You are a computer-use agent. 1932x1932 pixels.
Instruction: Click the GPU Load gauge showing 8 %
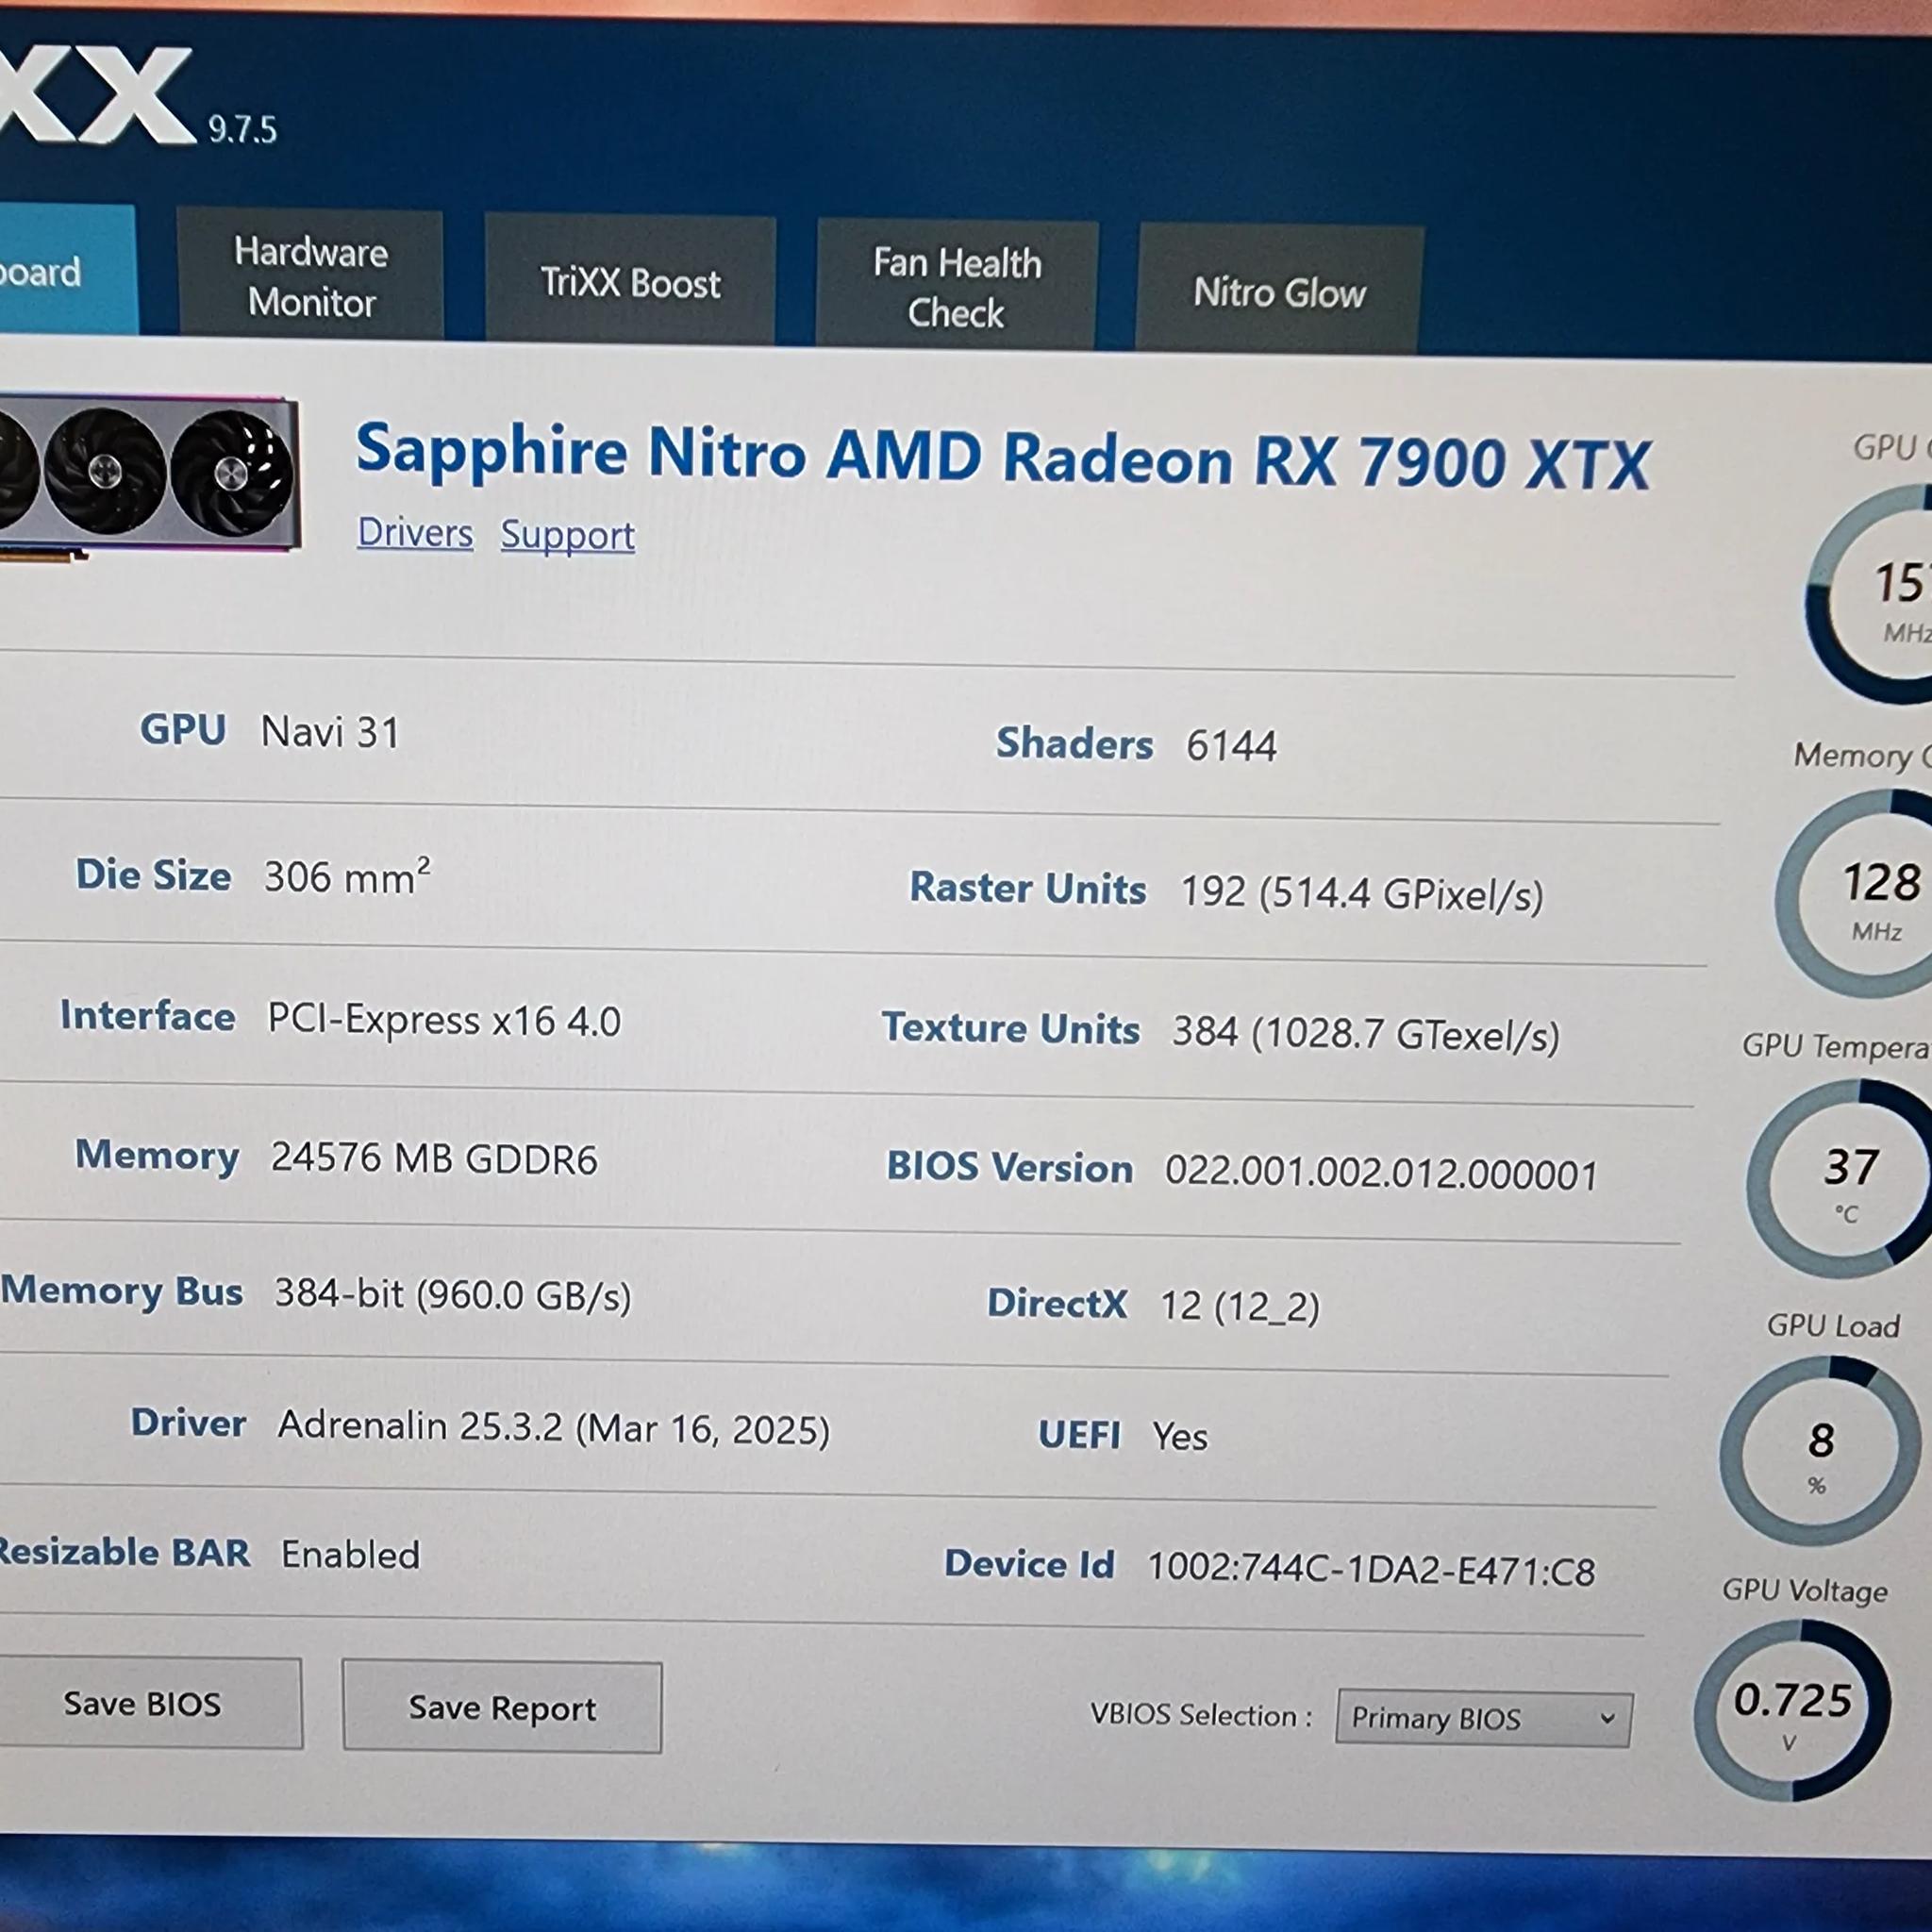coord(1820,1452)
